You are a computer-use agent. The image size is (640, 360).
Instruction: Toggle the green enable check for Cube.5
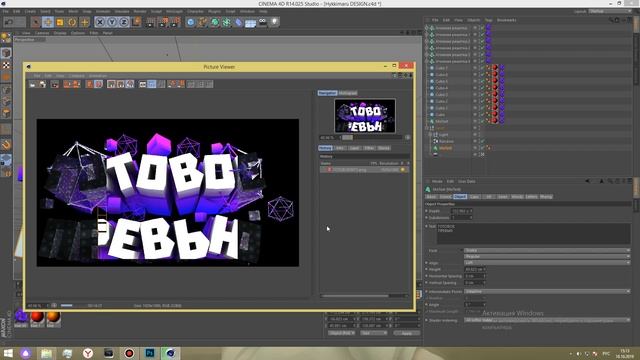point(482,81)
